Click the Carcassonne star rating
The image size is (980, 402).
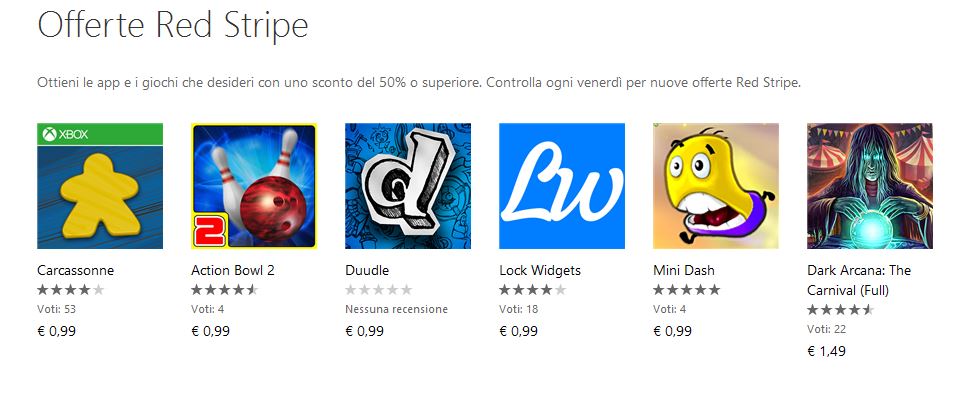coord(71,290)
